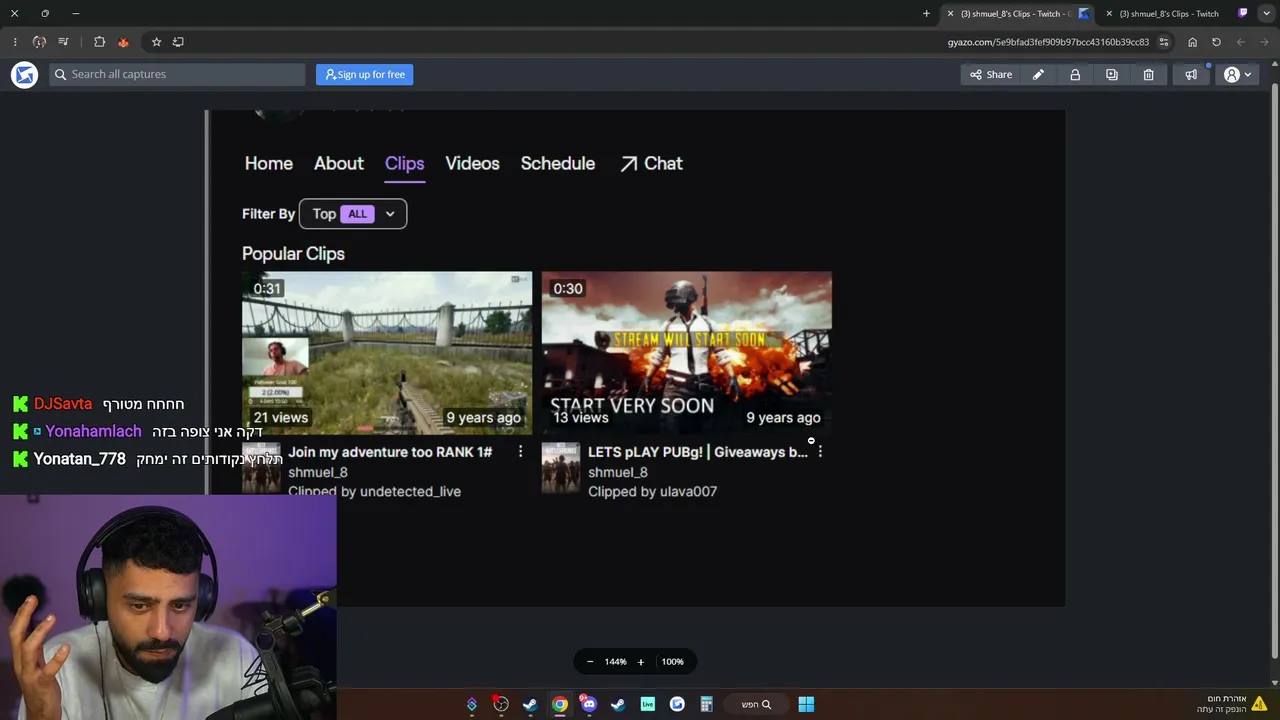The image size is (1280, 720).
Task: Click the site settings icon beside the URL
Action: click(x=1164, y=42)
